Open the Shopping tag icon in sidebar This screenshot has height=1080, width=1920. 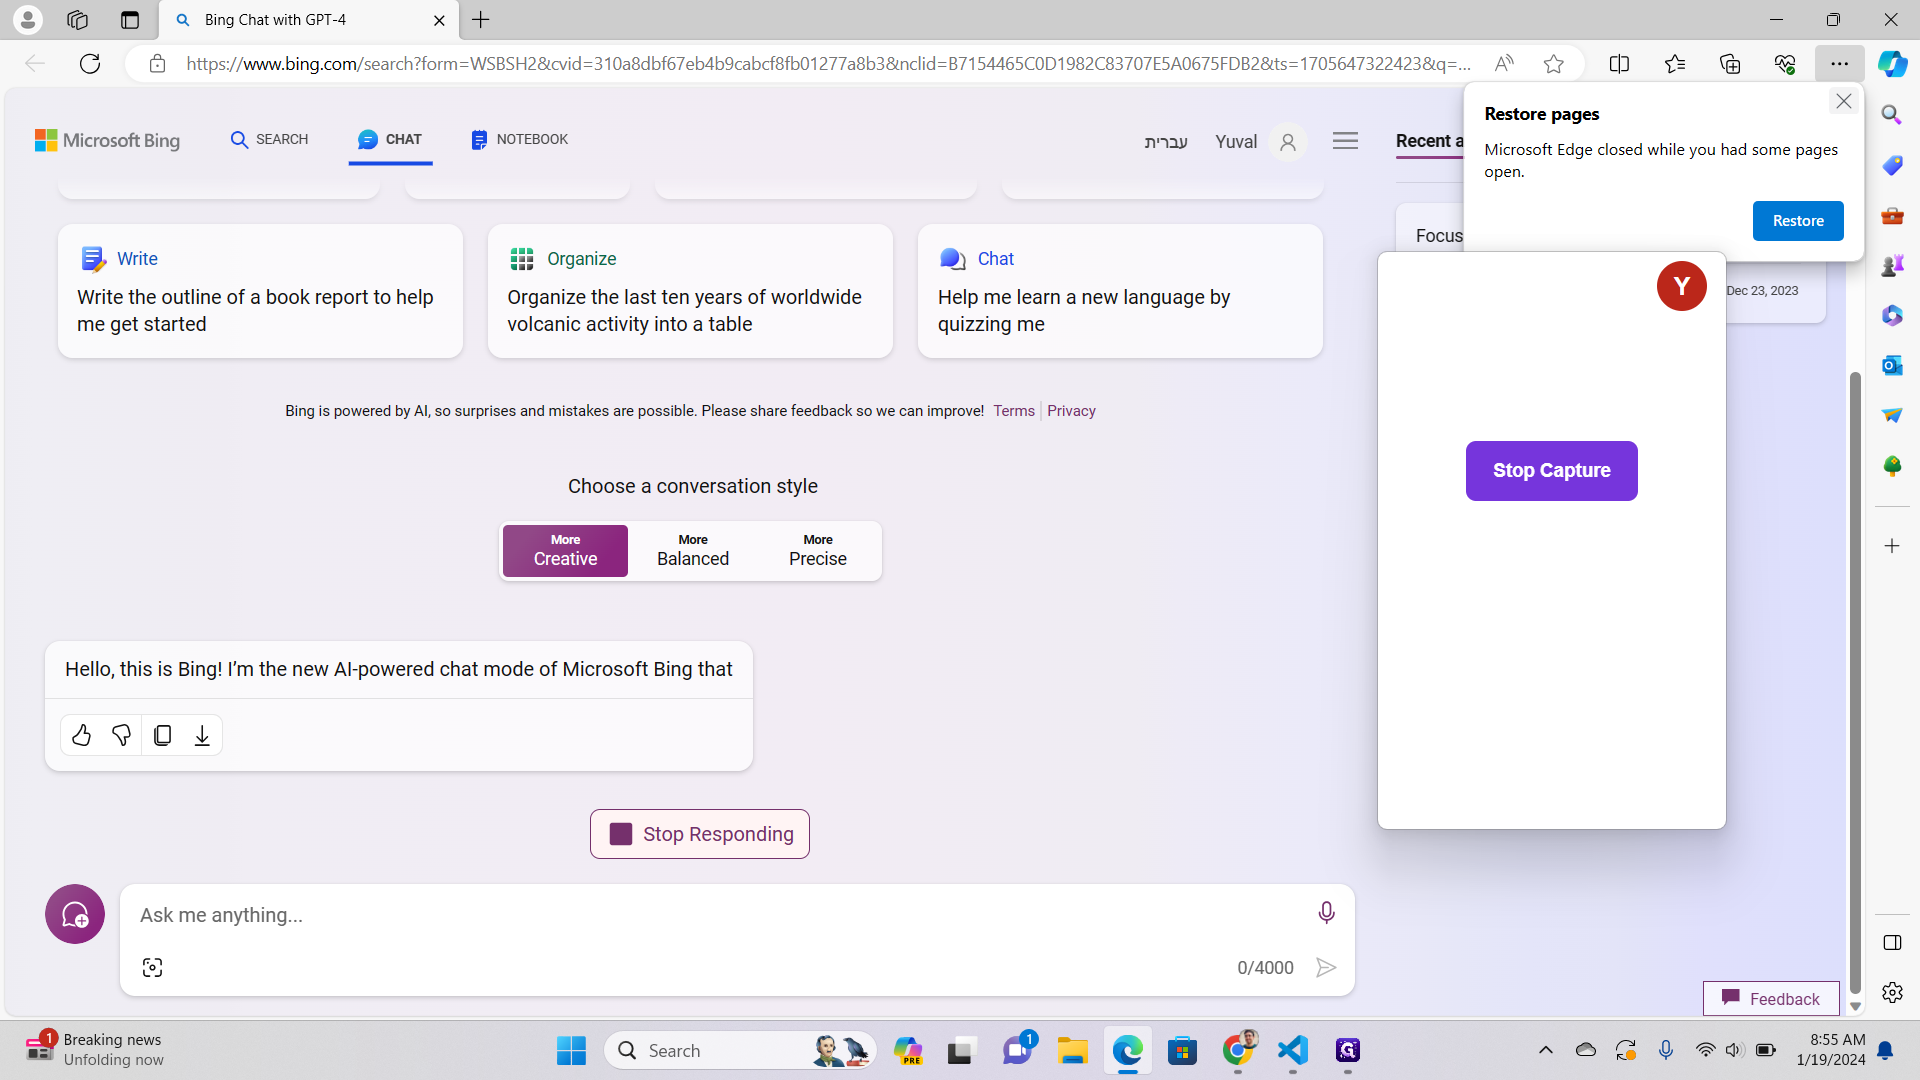(1892, 165)
